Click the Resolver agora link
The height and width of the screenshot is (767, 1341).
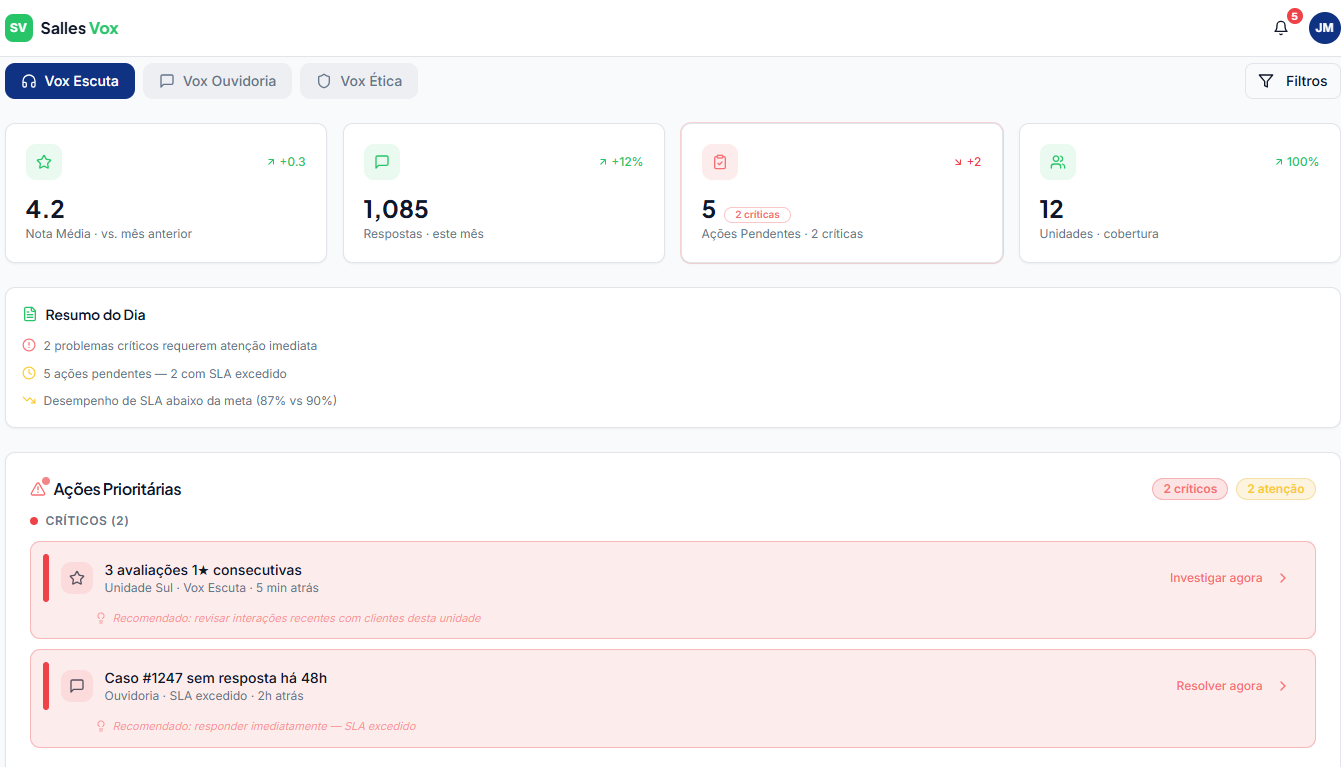click(1219, 685)
